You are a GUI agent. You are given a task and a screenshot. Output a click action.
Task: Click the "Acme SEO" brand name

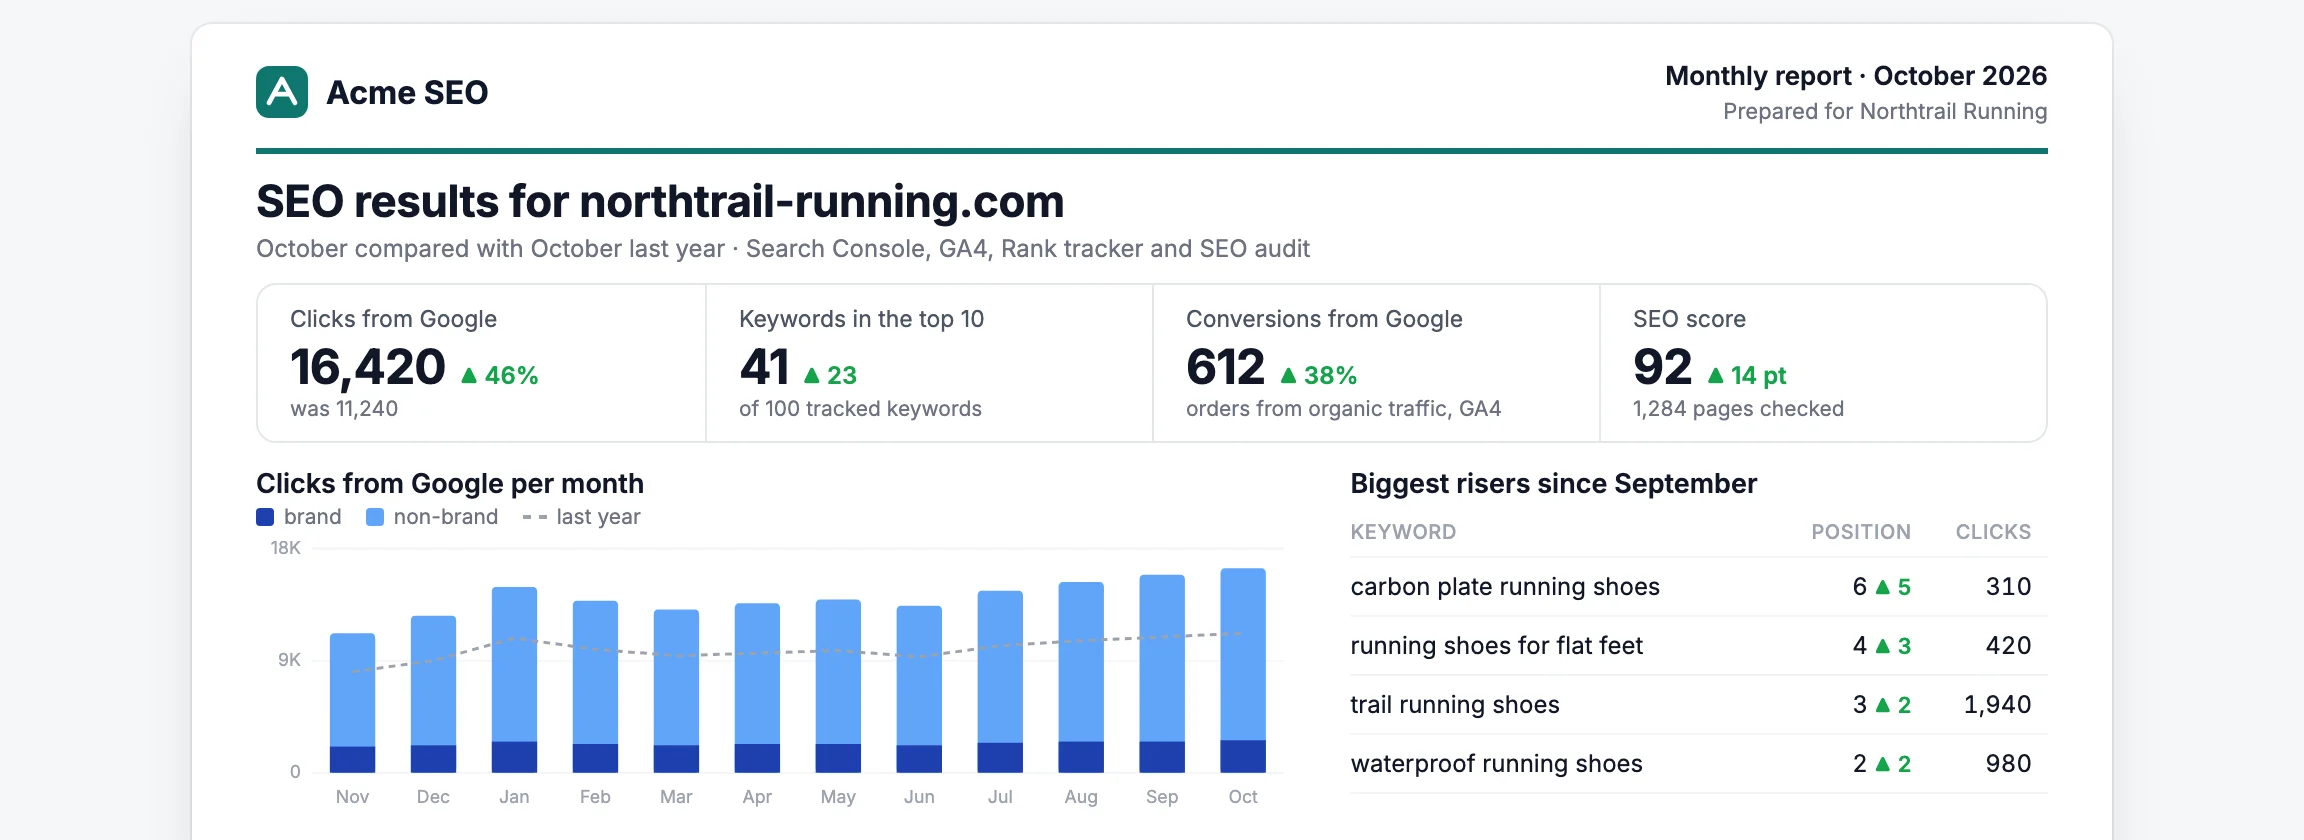(x=407, y=92)
